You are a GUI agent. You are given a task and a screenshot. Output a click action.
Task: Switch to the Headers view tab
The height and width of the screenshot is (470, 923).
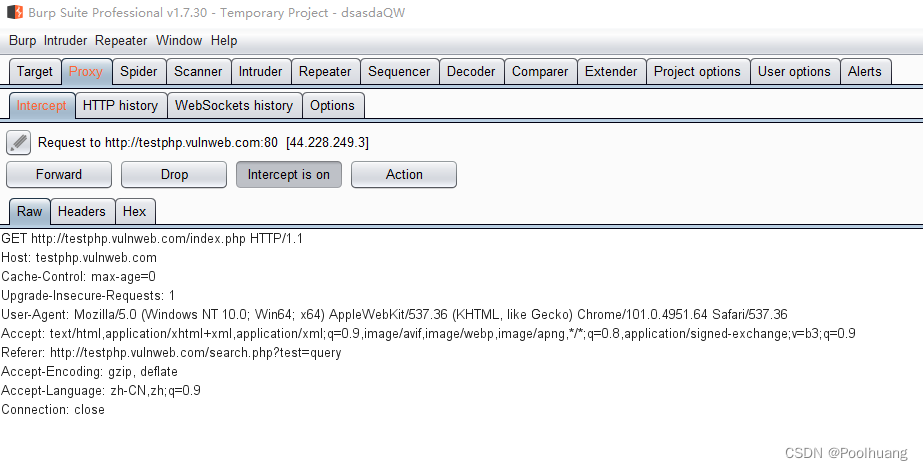[82, 211]
